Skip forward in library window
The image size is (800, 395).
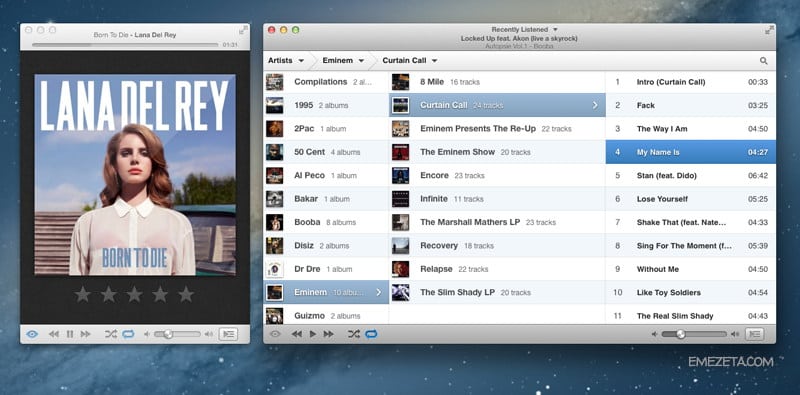click(x=329, y=334)
